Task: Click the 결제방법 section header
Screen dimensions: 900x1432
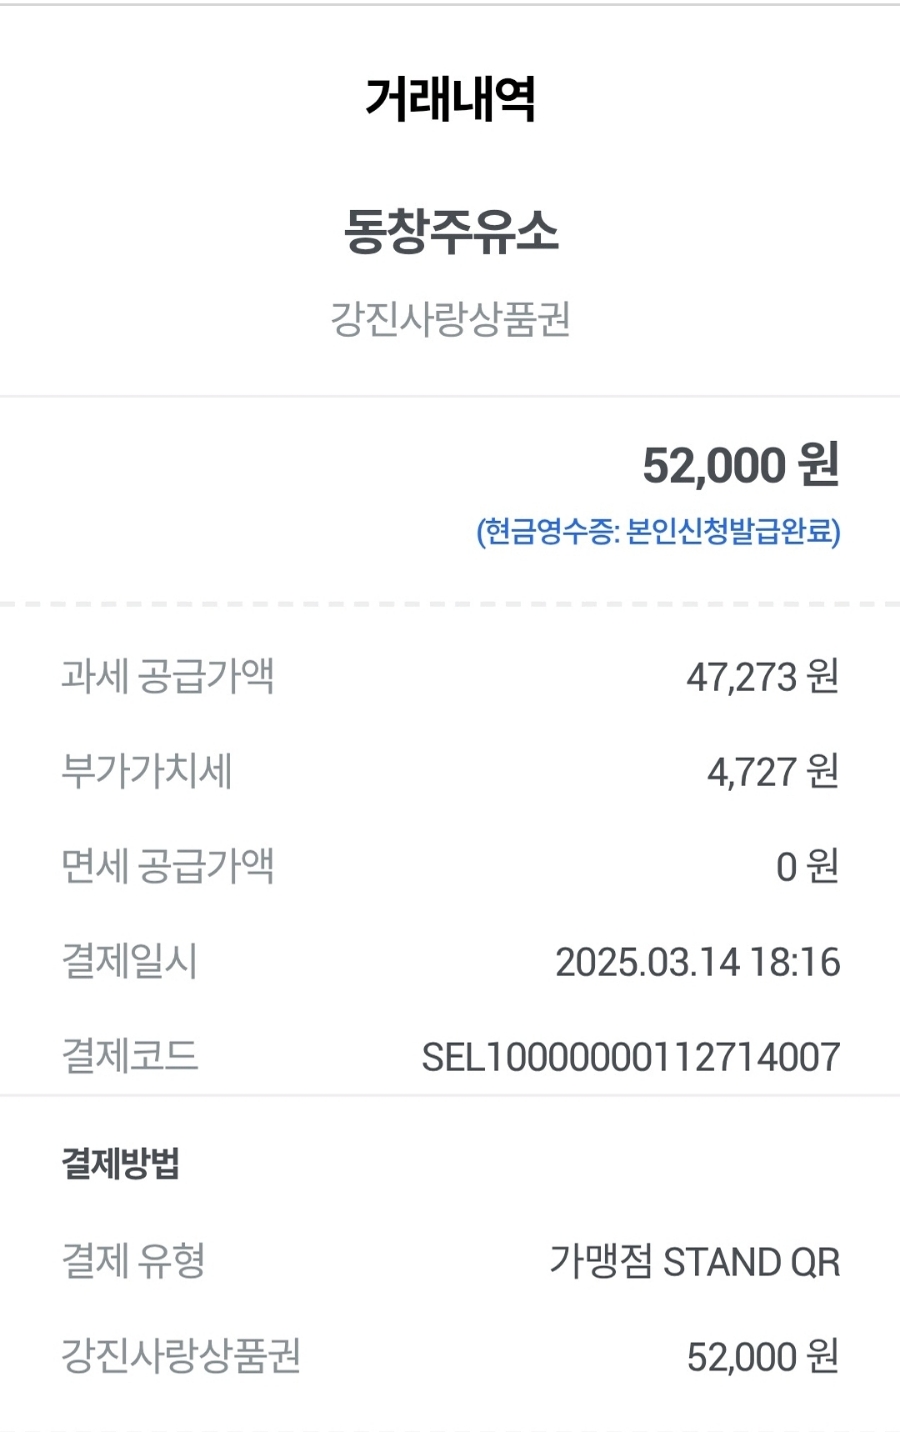Action: point(121,1163)
